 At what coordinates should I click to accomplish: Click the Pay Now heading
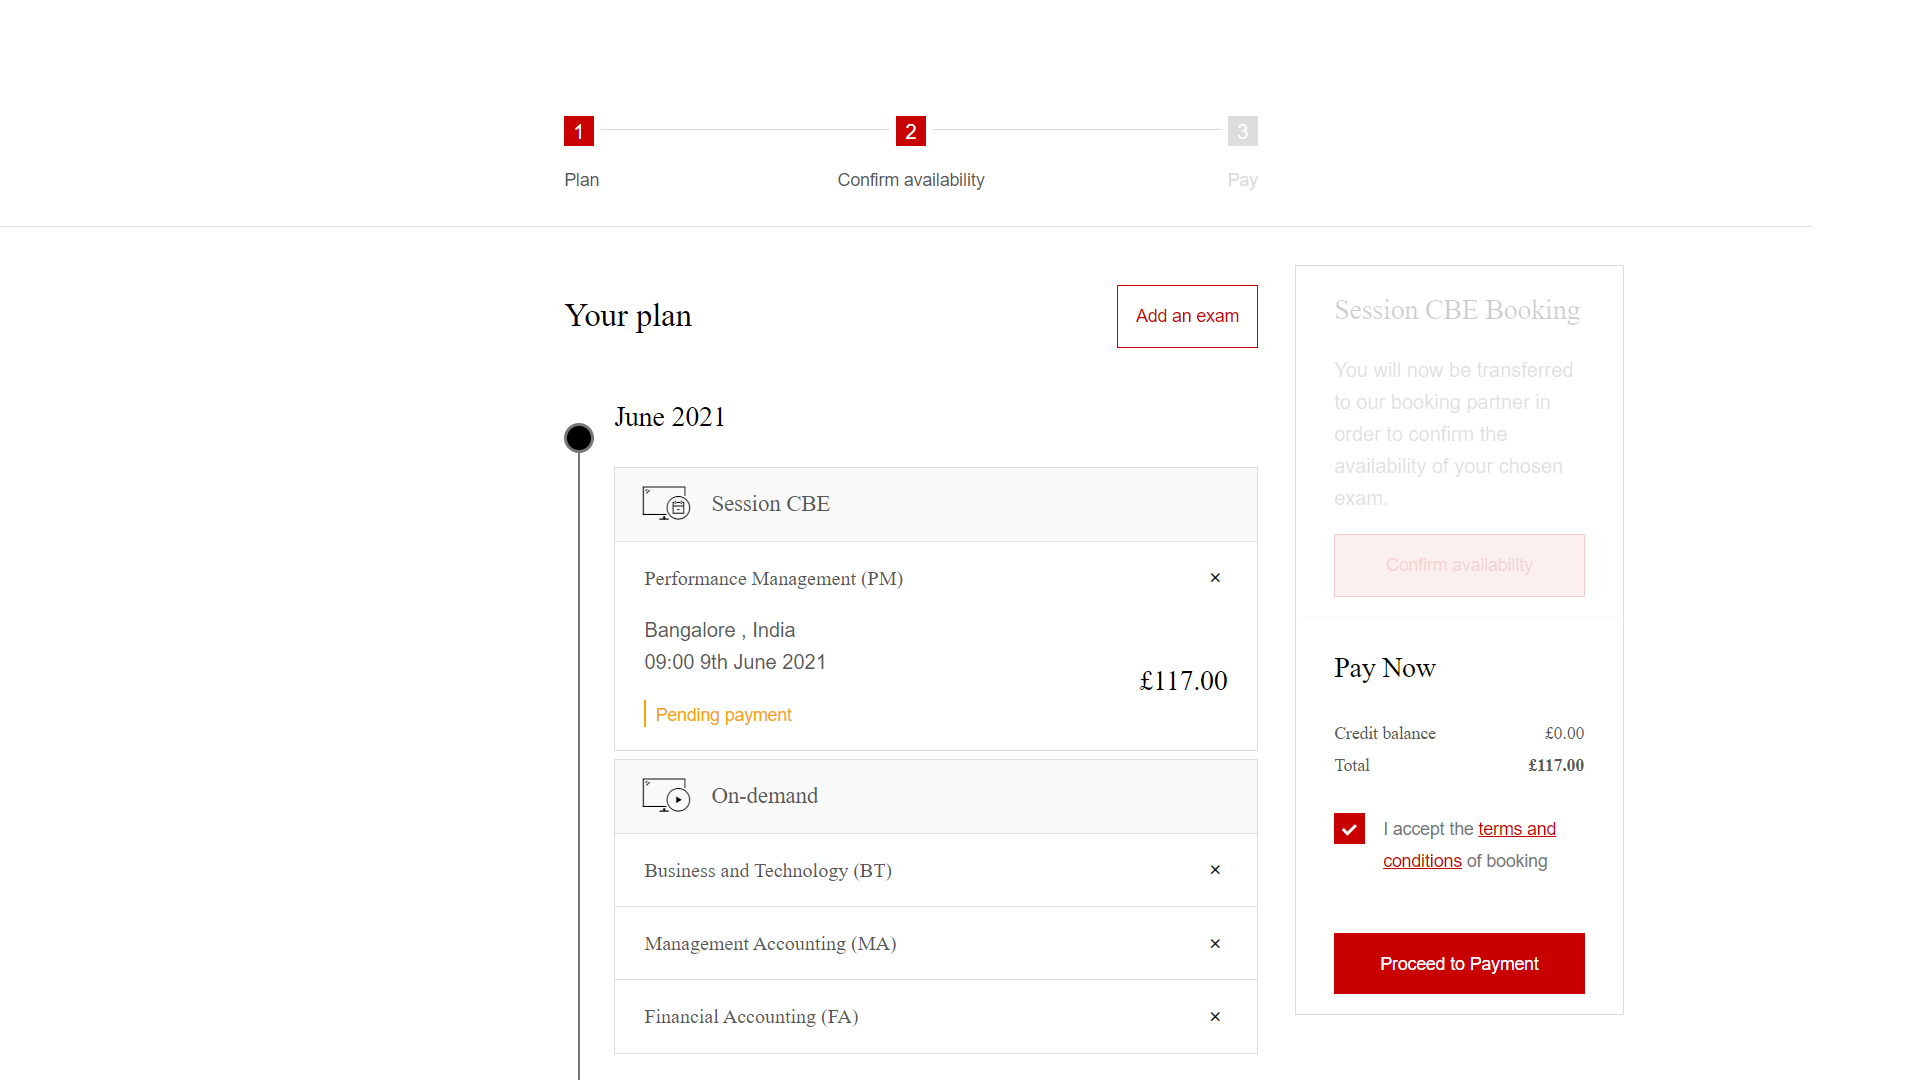coord(1385,668)
